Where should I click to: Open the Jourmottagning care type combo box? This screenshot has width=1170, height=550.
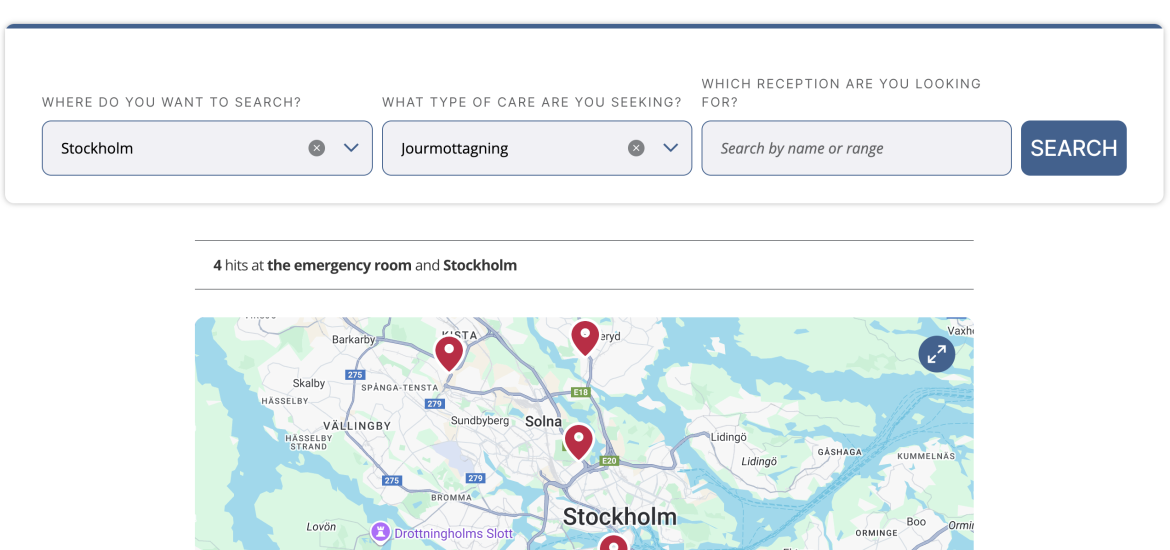[536, 149]
